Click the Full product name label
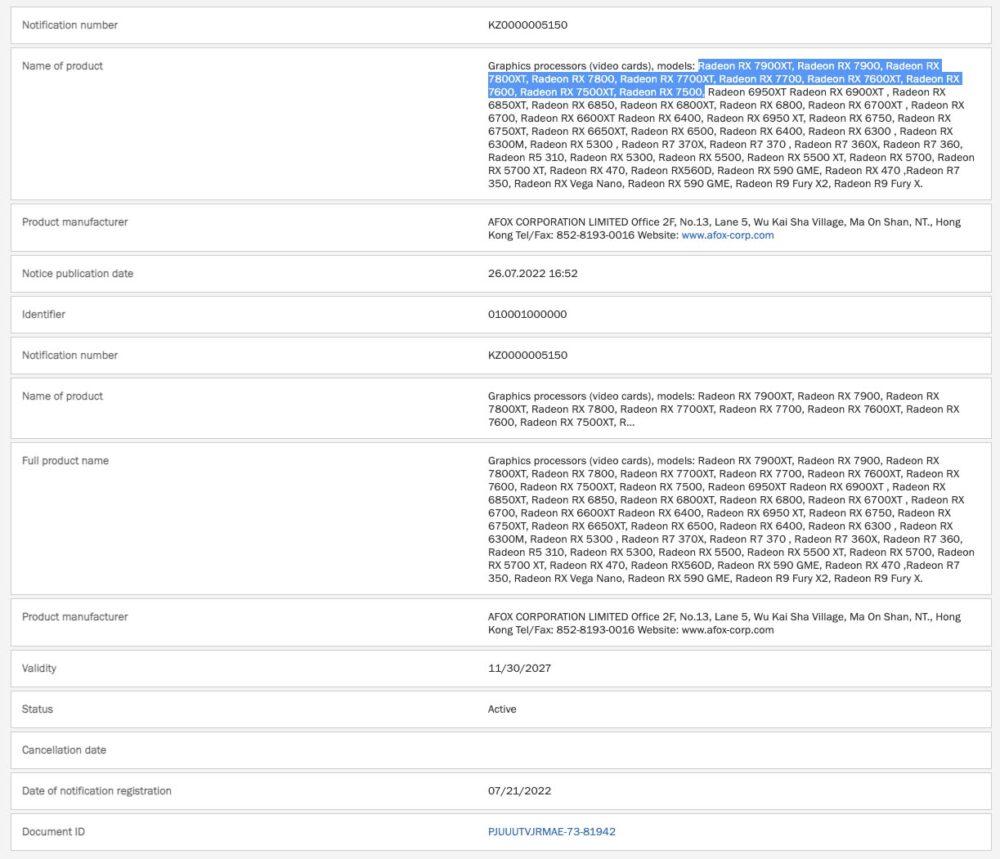 coord(65,461)
